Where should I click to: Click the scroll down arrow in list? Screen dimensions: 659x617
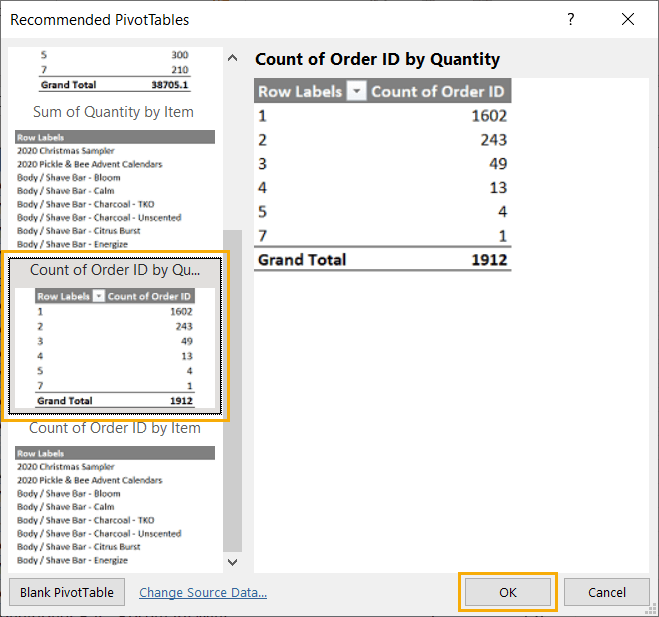point(232,562)
